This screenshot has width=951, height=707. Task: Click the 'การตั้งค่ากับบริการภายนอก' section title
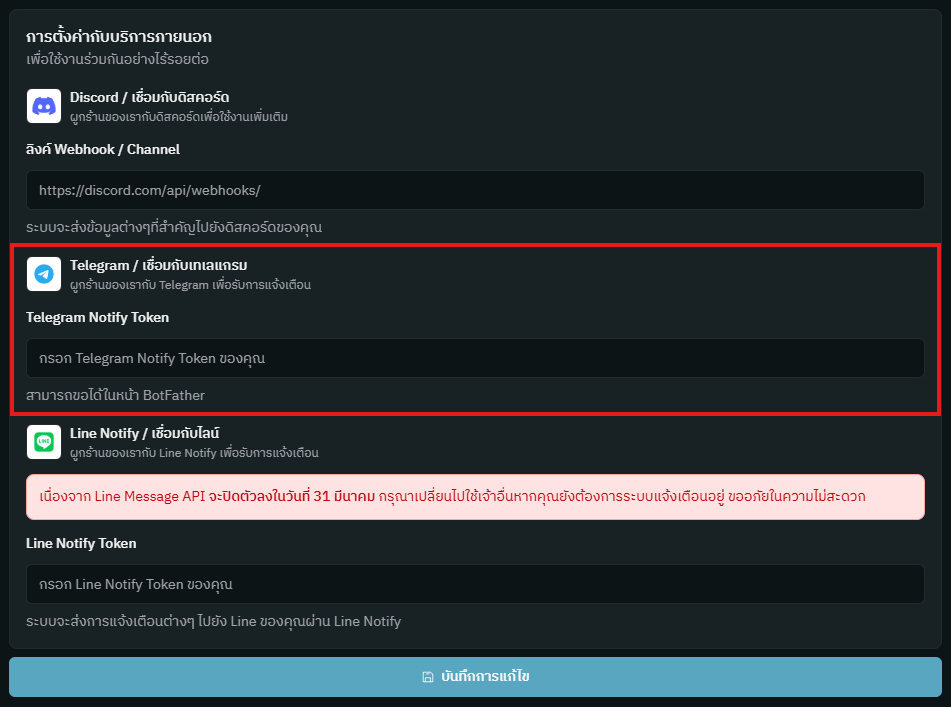pos(119,37)
